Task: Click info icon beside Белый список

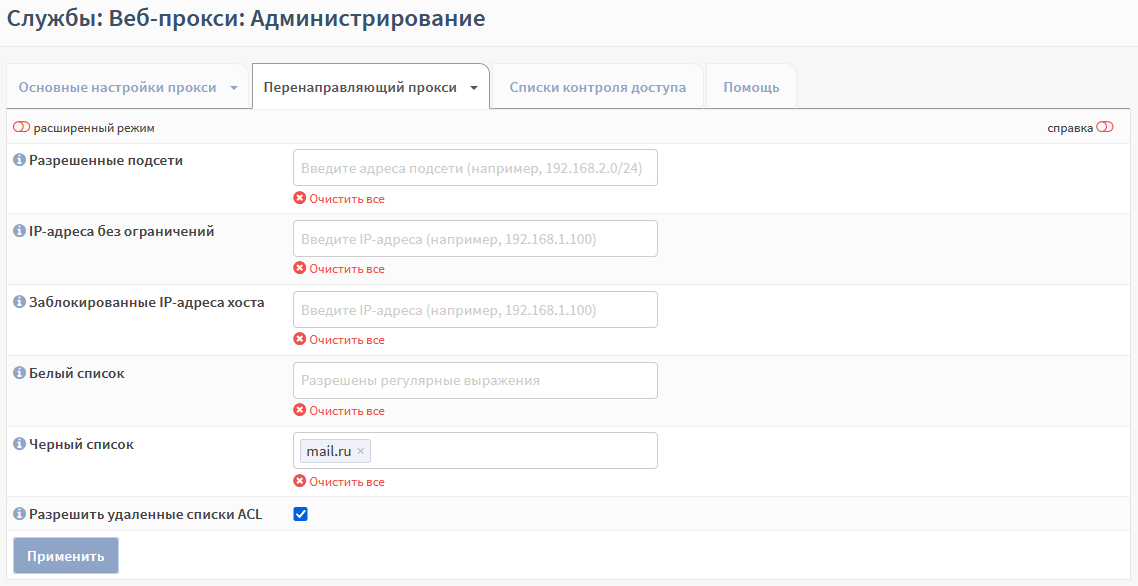Action: [x=20, y=373]
